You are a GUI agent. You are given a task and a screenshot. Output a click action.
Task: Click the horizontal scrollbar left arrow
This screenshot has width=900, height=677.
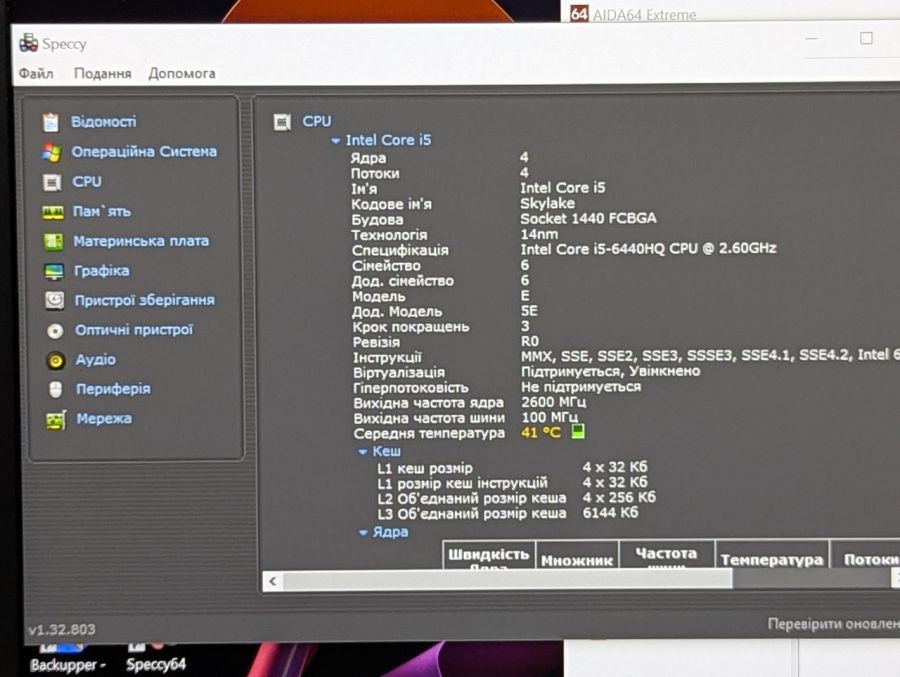pyautogui.click(x=273, y=581)
